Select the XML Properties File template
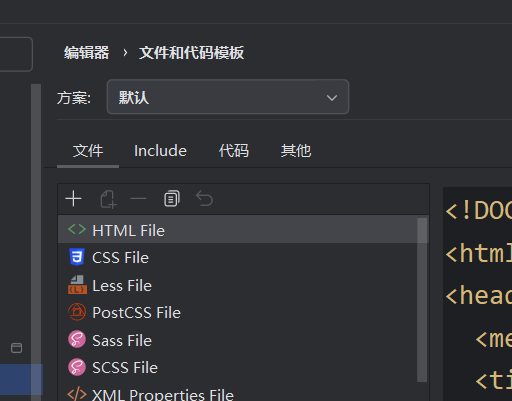 (x=237, y=394)
